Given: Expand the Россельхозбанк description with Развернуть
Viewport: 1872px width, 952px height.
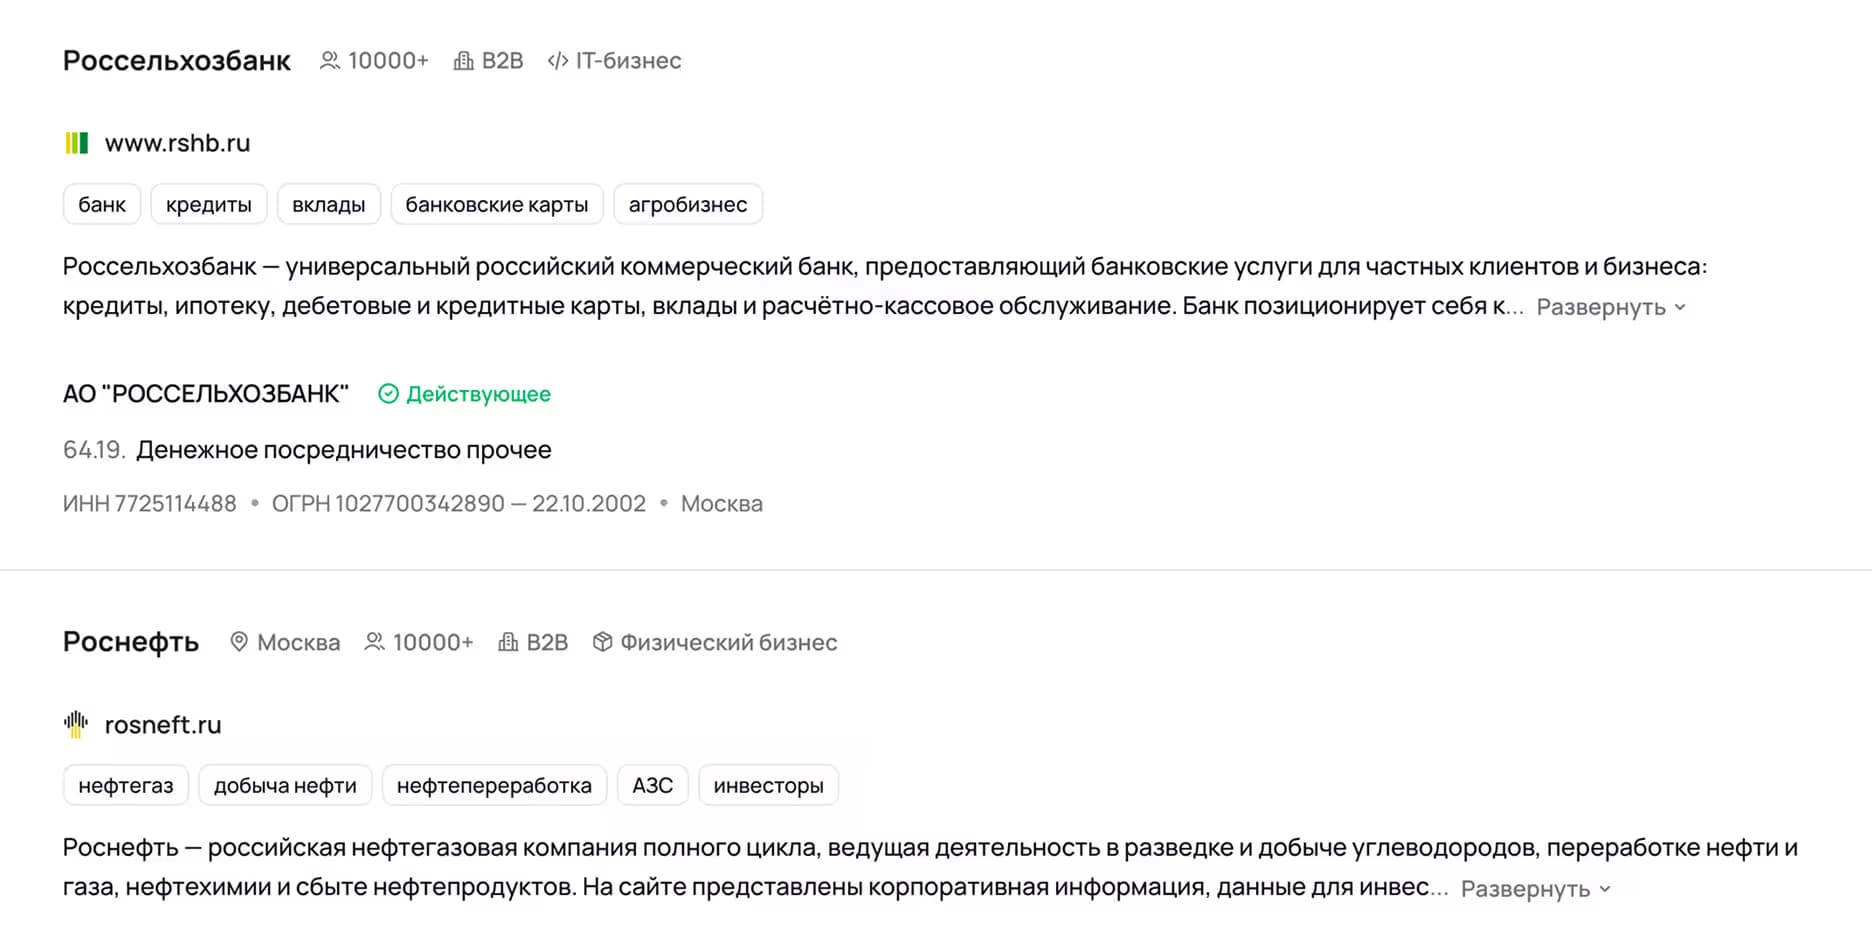Looking at the screenshot, I should tap(1611, 307).
